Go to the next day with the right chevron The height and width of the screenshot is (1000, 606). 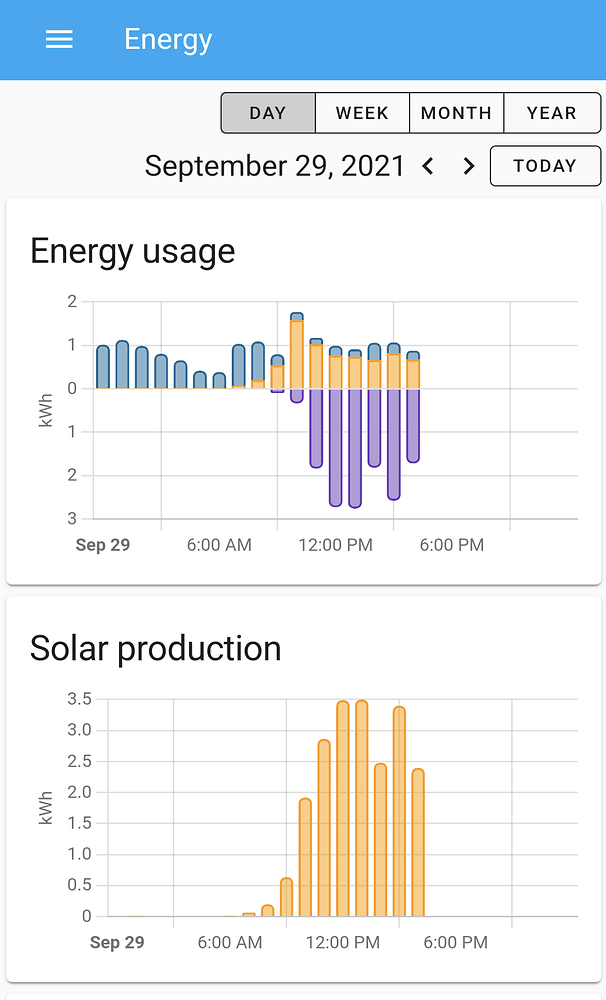click(468, 166)
